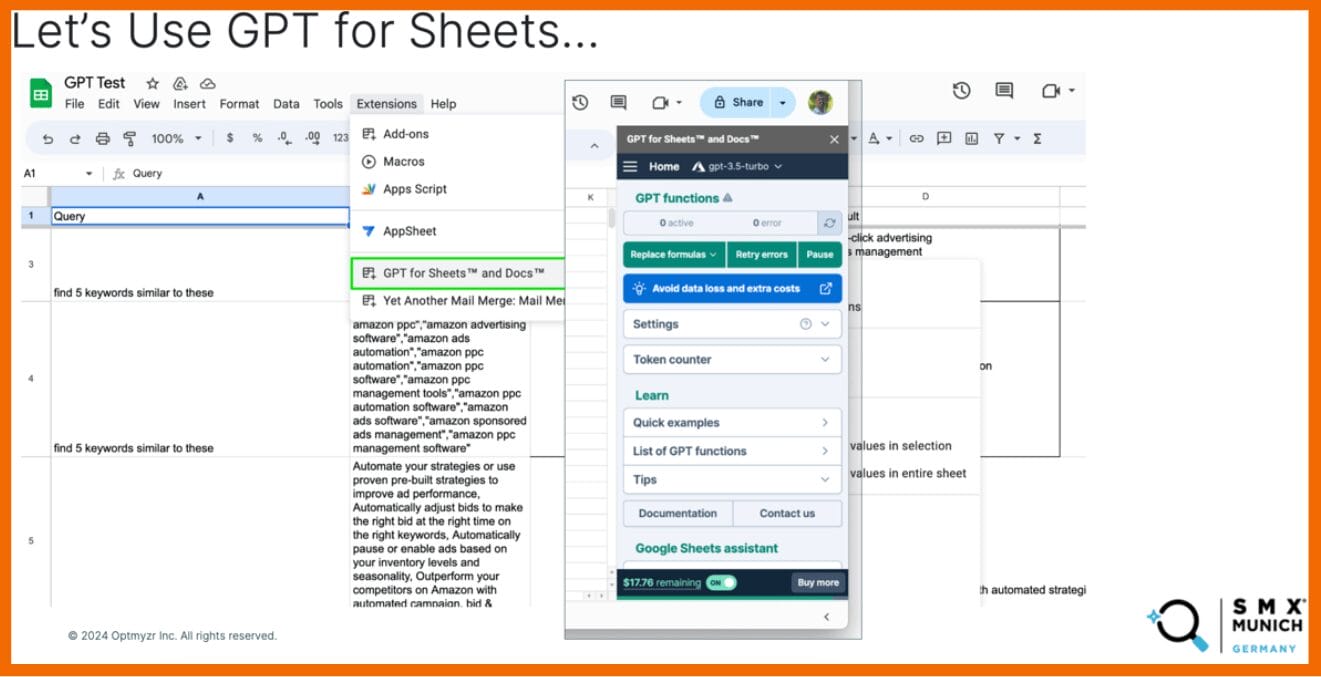This screenshot has height=677, width=1321.
Task: Click the sigma functions icon
Action: 1037,139
